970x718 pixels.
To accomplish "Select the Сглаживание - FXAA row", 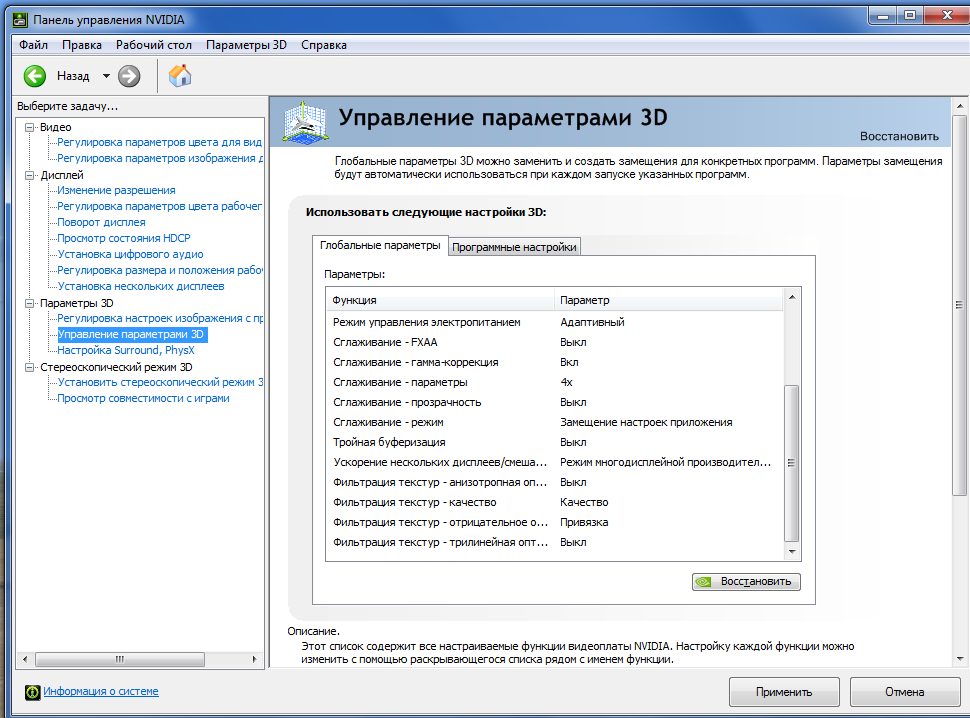I will point(555,342).
